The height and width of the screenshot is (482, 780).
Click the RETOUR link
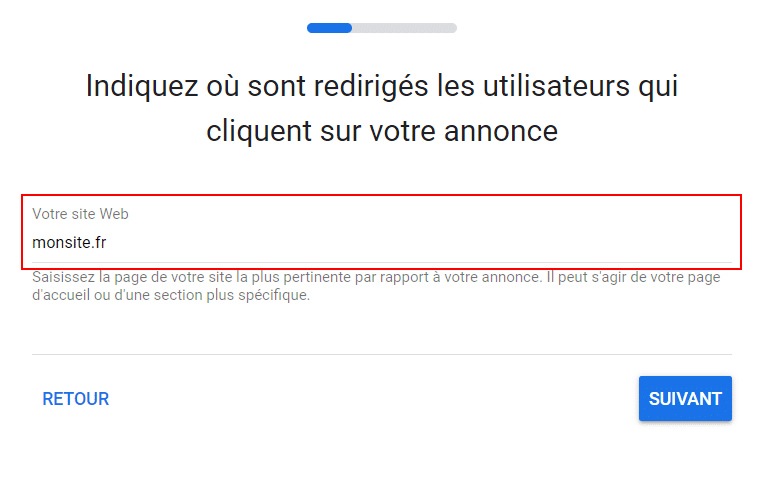pos(76,399)
